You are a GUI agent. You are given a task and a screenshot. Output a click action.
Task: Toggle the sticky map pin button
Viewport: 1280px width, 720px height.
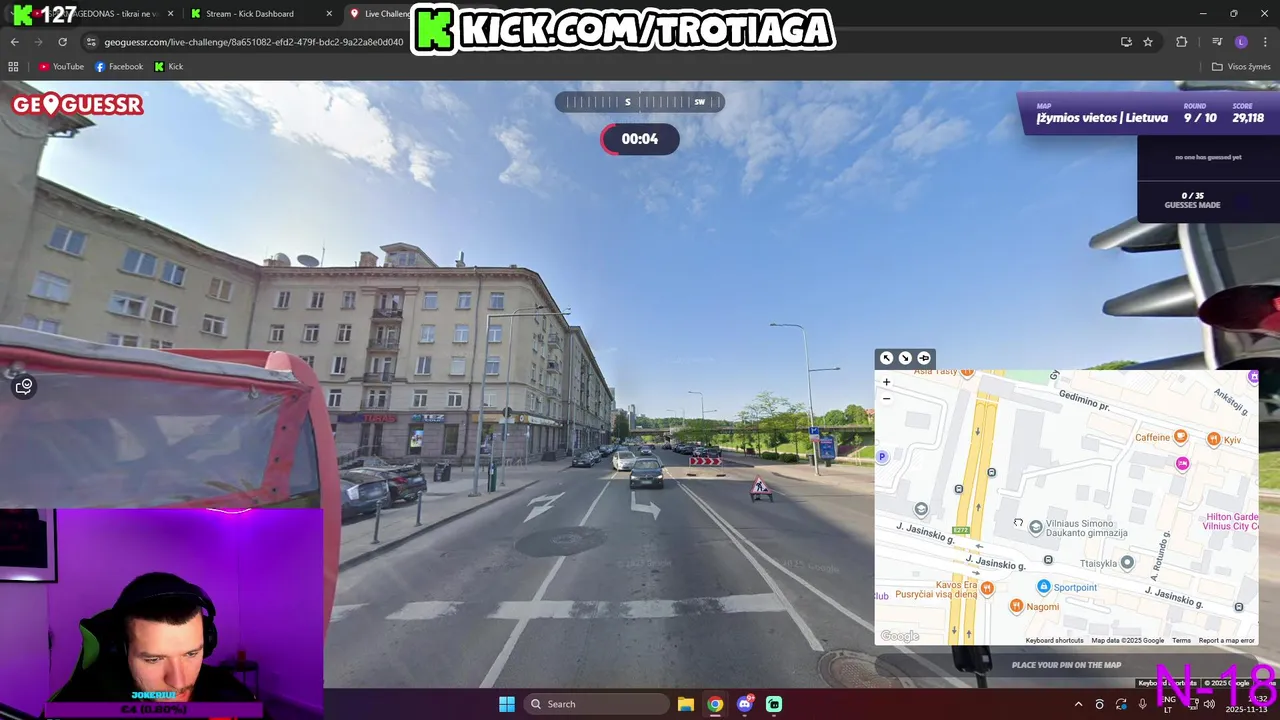[x=924, y=358]
